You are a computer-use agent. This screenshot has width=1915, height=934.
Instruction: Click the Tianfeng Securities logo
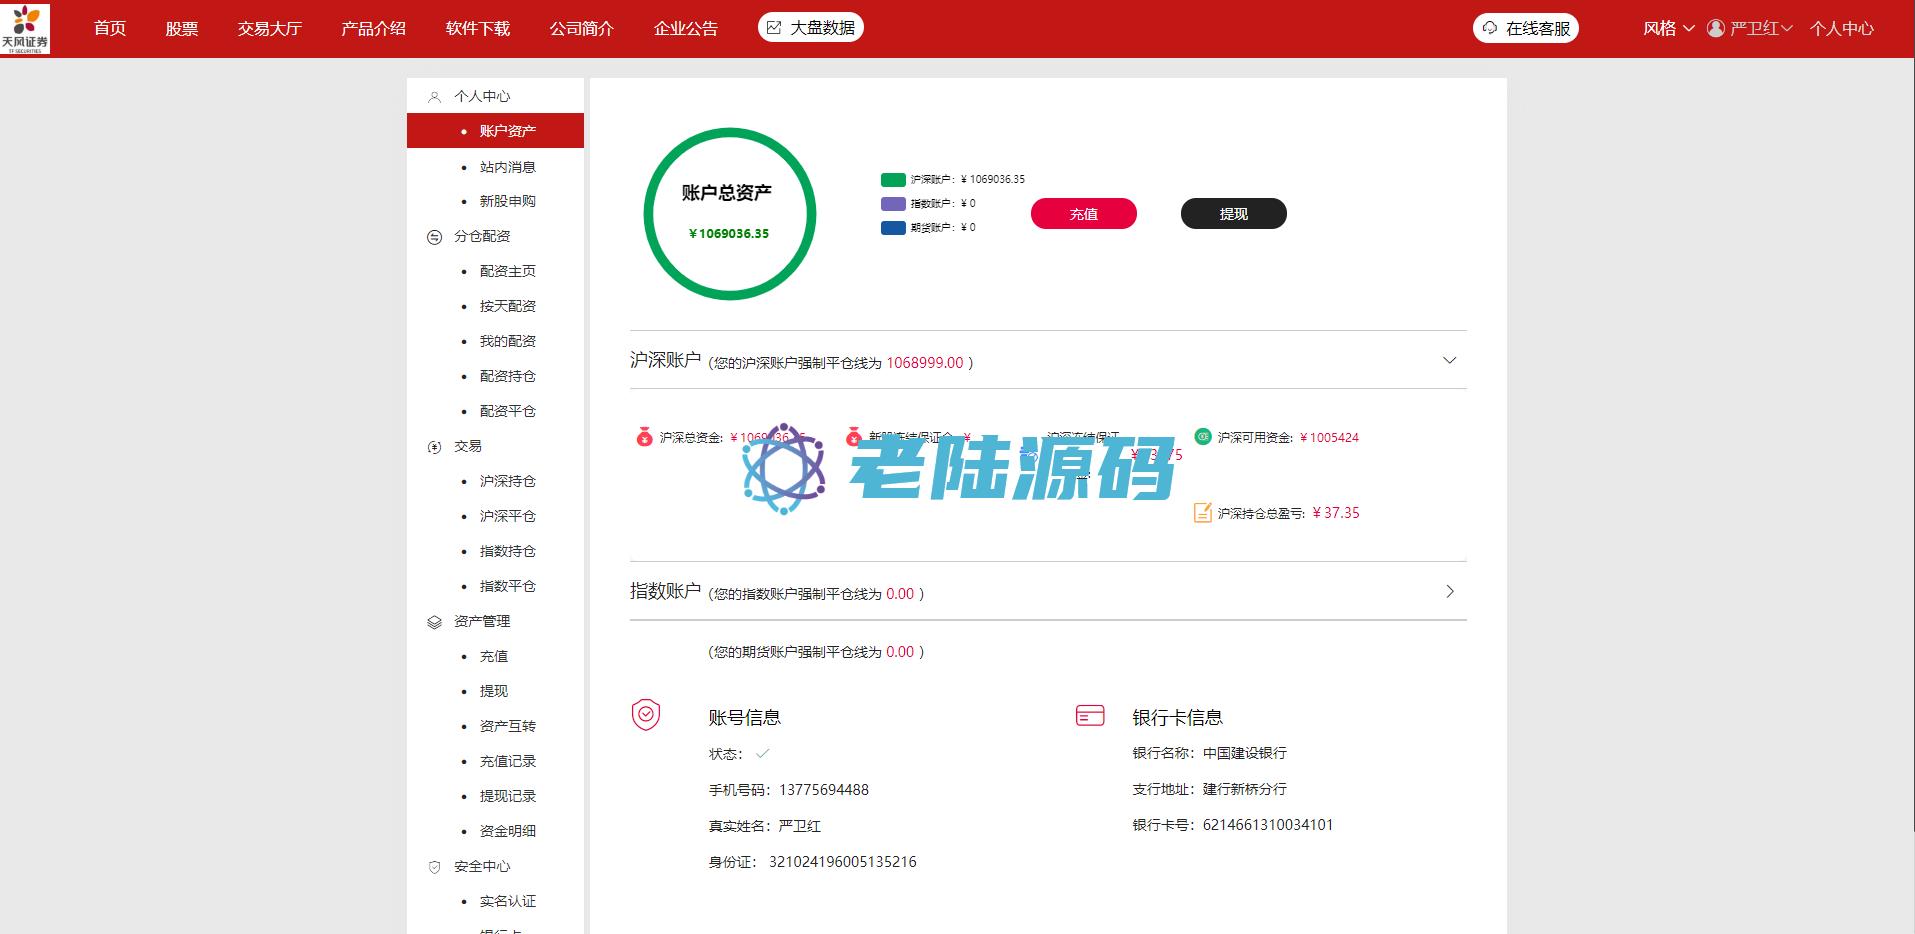click(x=25, y=28)
